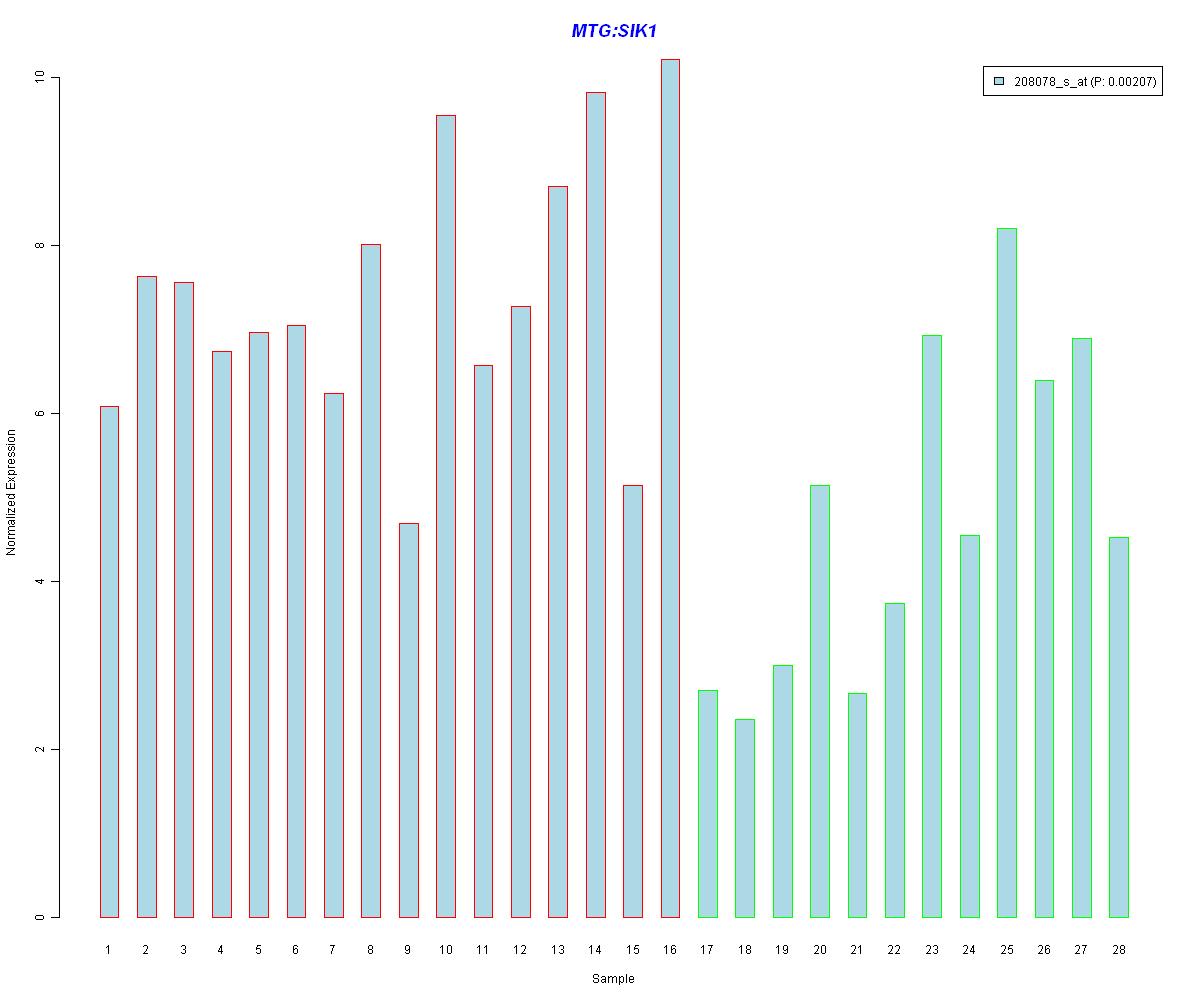Click x-axis label 25
Image resolution: width=1200 pixels, height=1000 pixels.
point(1007,949)
